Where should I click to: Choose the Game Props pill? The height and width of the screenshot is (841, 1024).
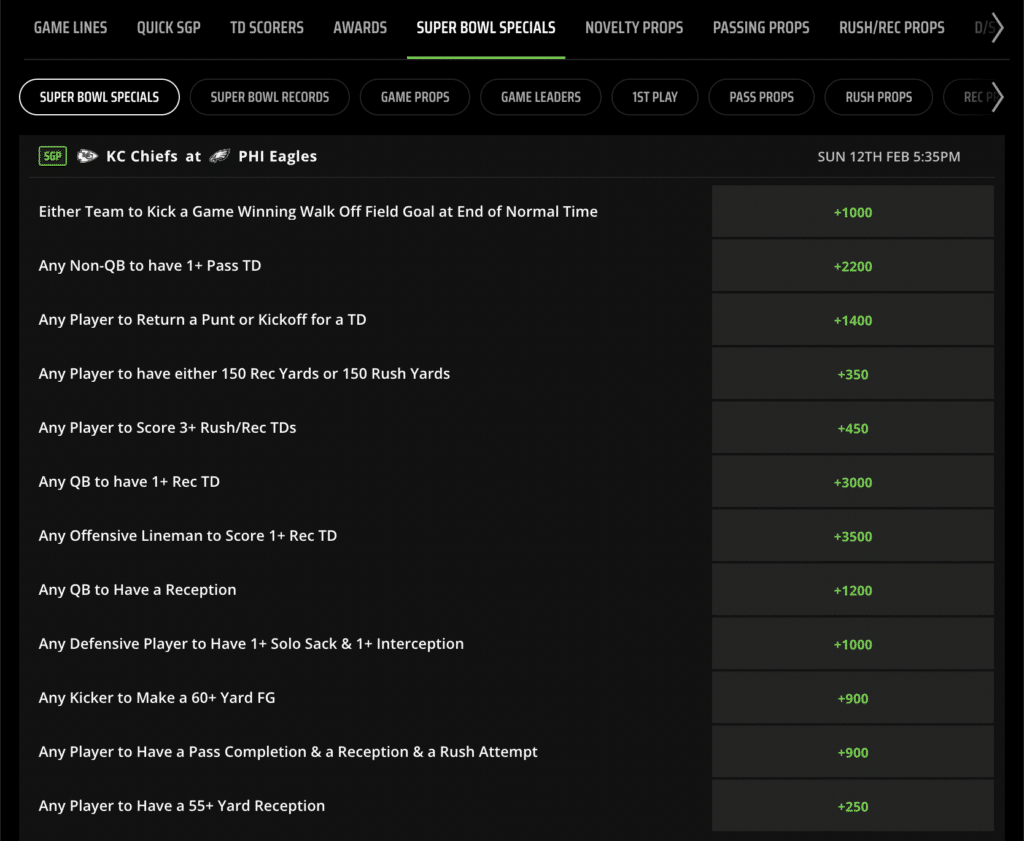coord(415,97)
